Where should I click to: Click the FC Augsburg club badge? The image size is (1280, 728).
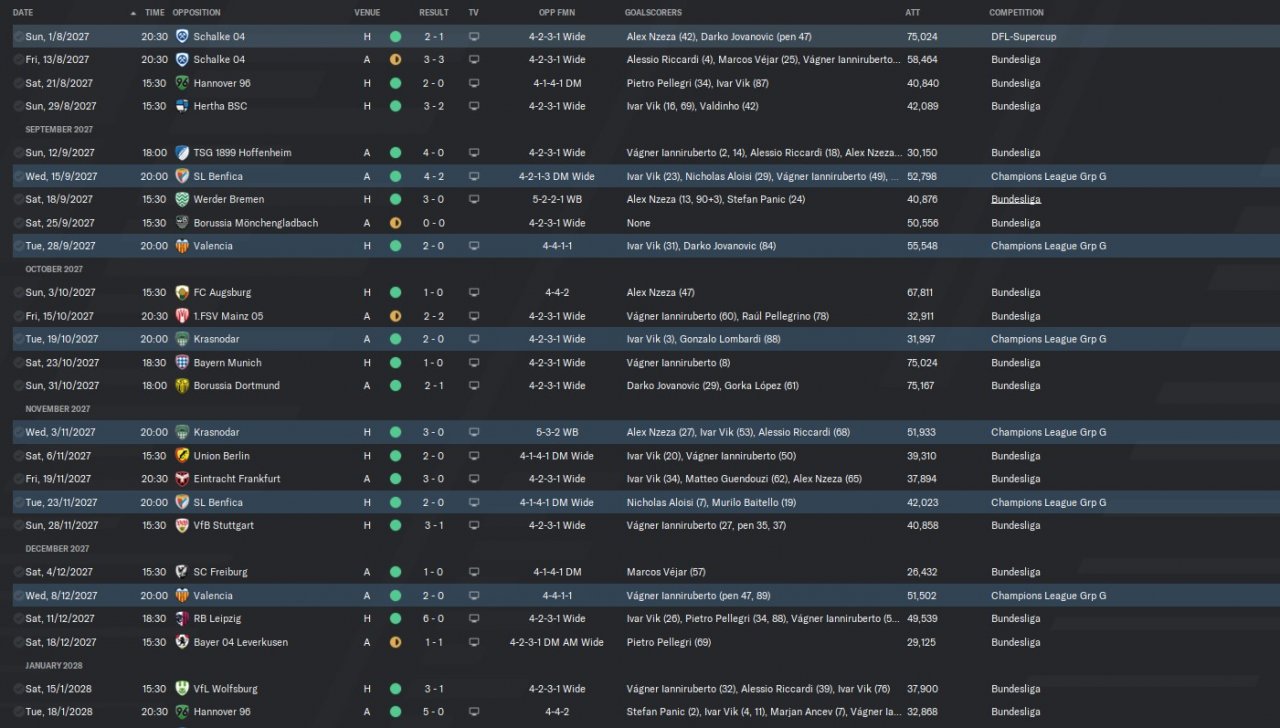click(x=182, y=293)
